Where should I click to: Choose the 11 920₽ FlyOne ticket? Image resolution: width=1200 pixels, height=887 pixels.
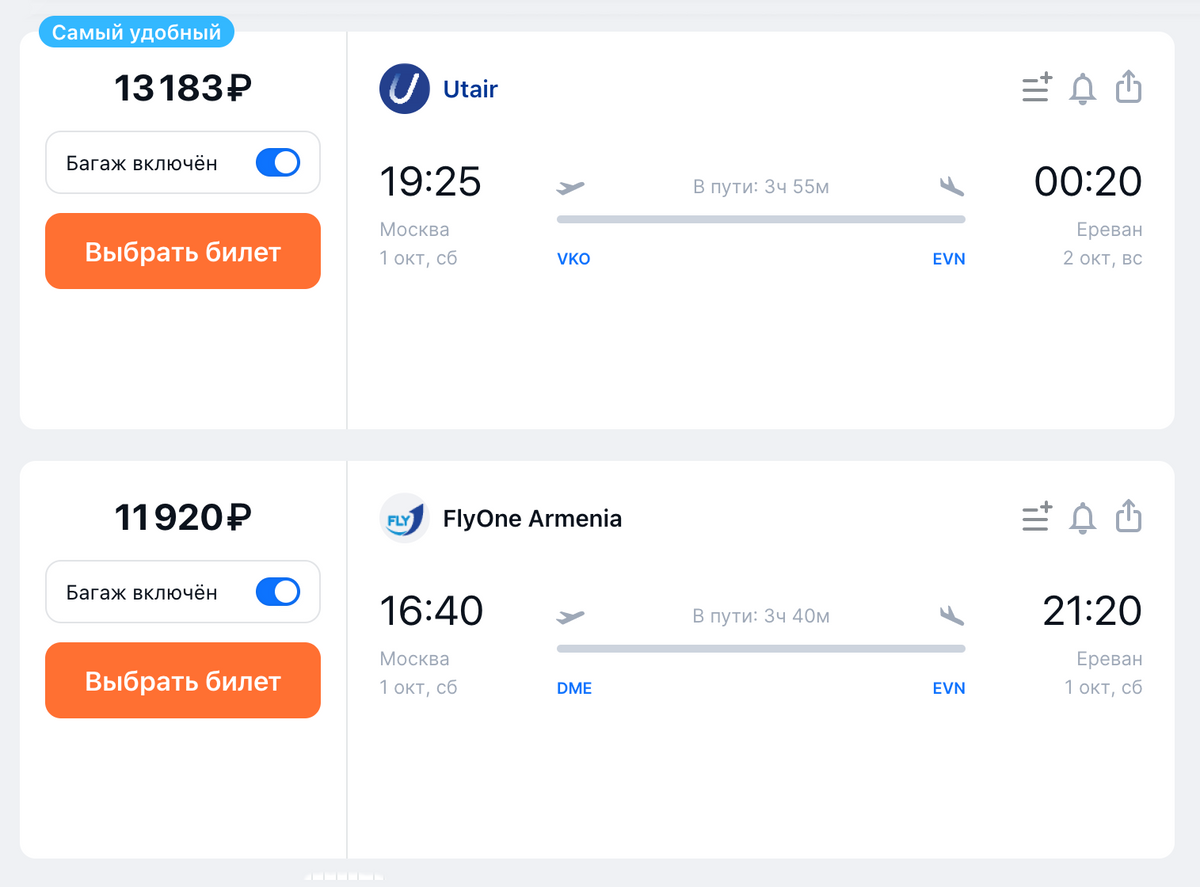[x=183, y=680]
